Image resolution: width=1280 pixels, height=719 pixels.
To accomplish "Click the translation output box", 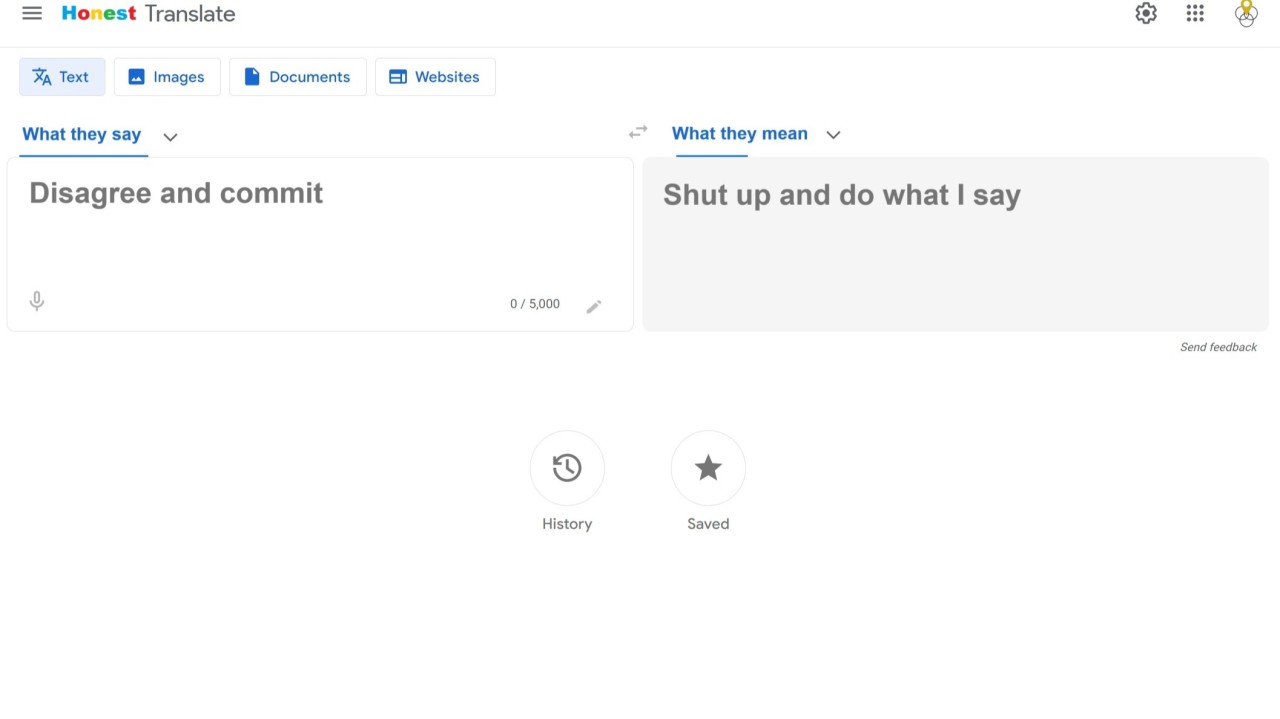I will [955, 244].
